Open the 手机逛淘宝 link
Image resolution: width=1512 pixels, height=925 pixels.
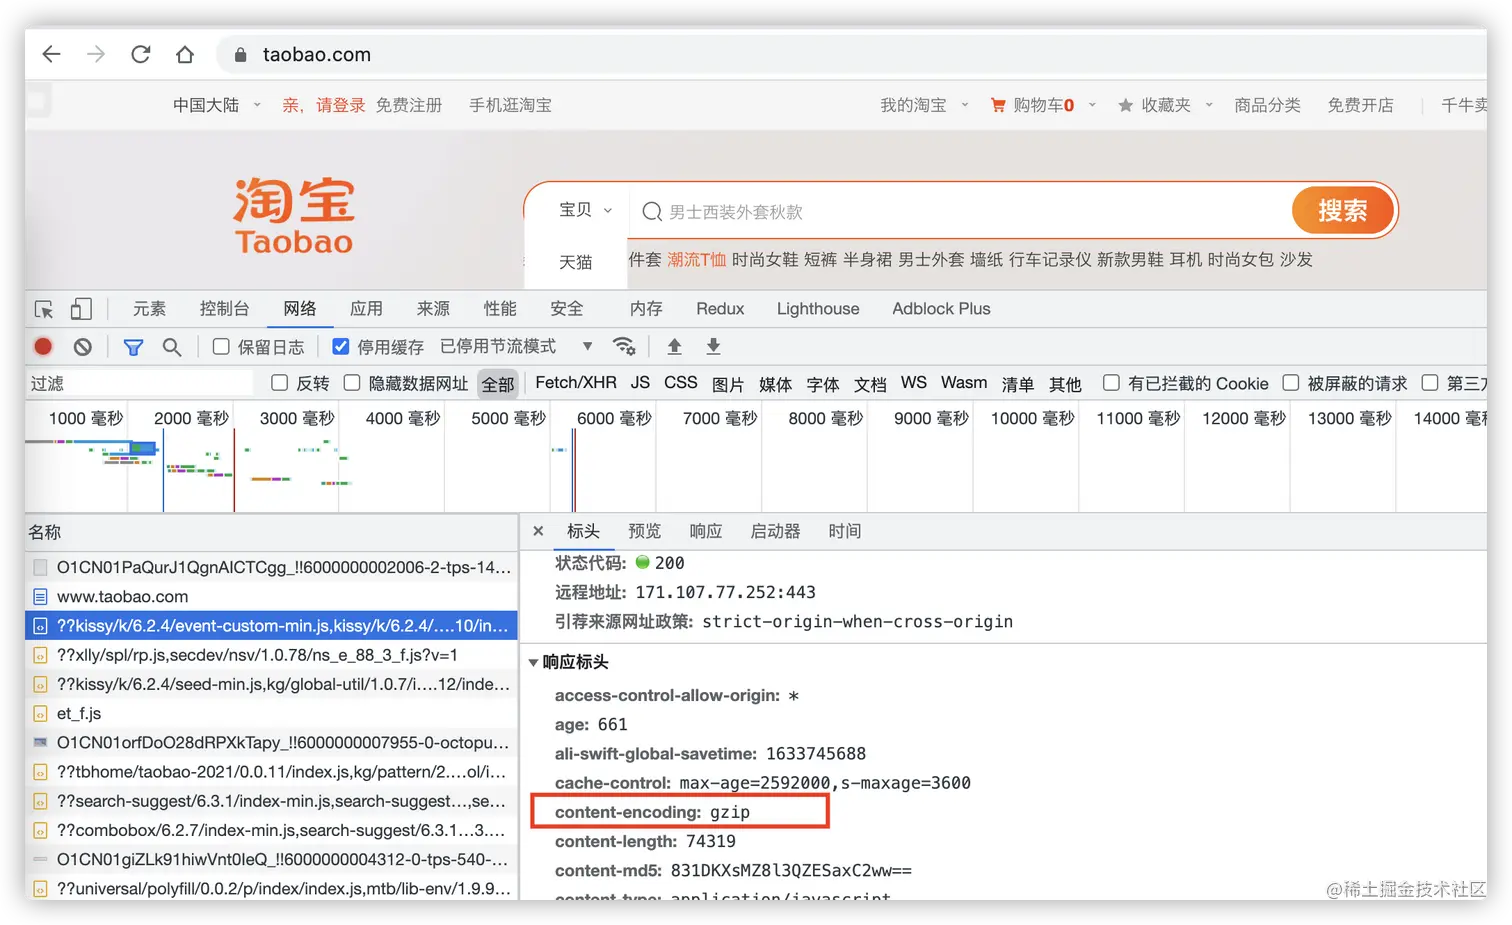[510, 105]
